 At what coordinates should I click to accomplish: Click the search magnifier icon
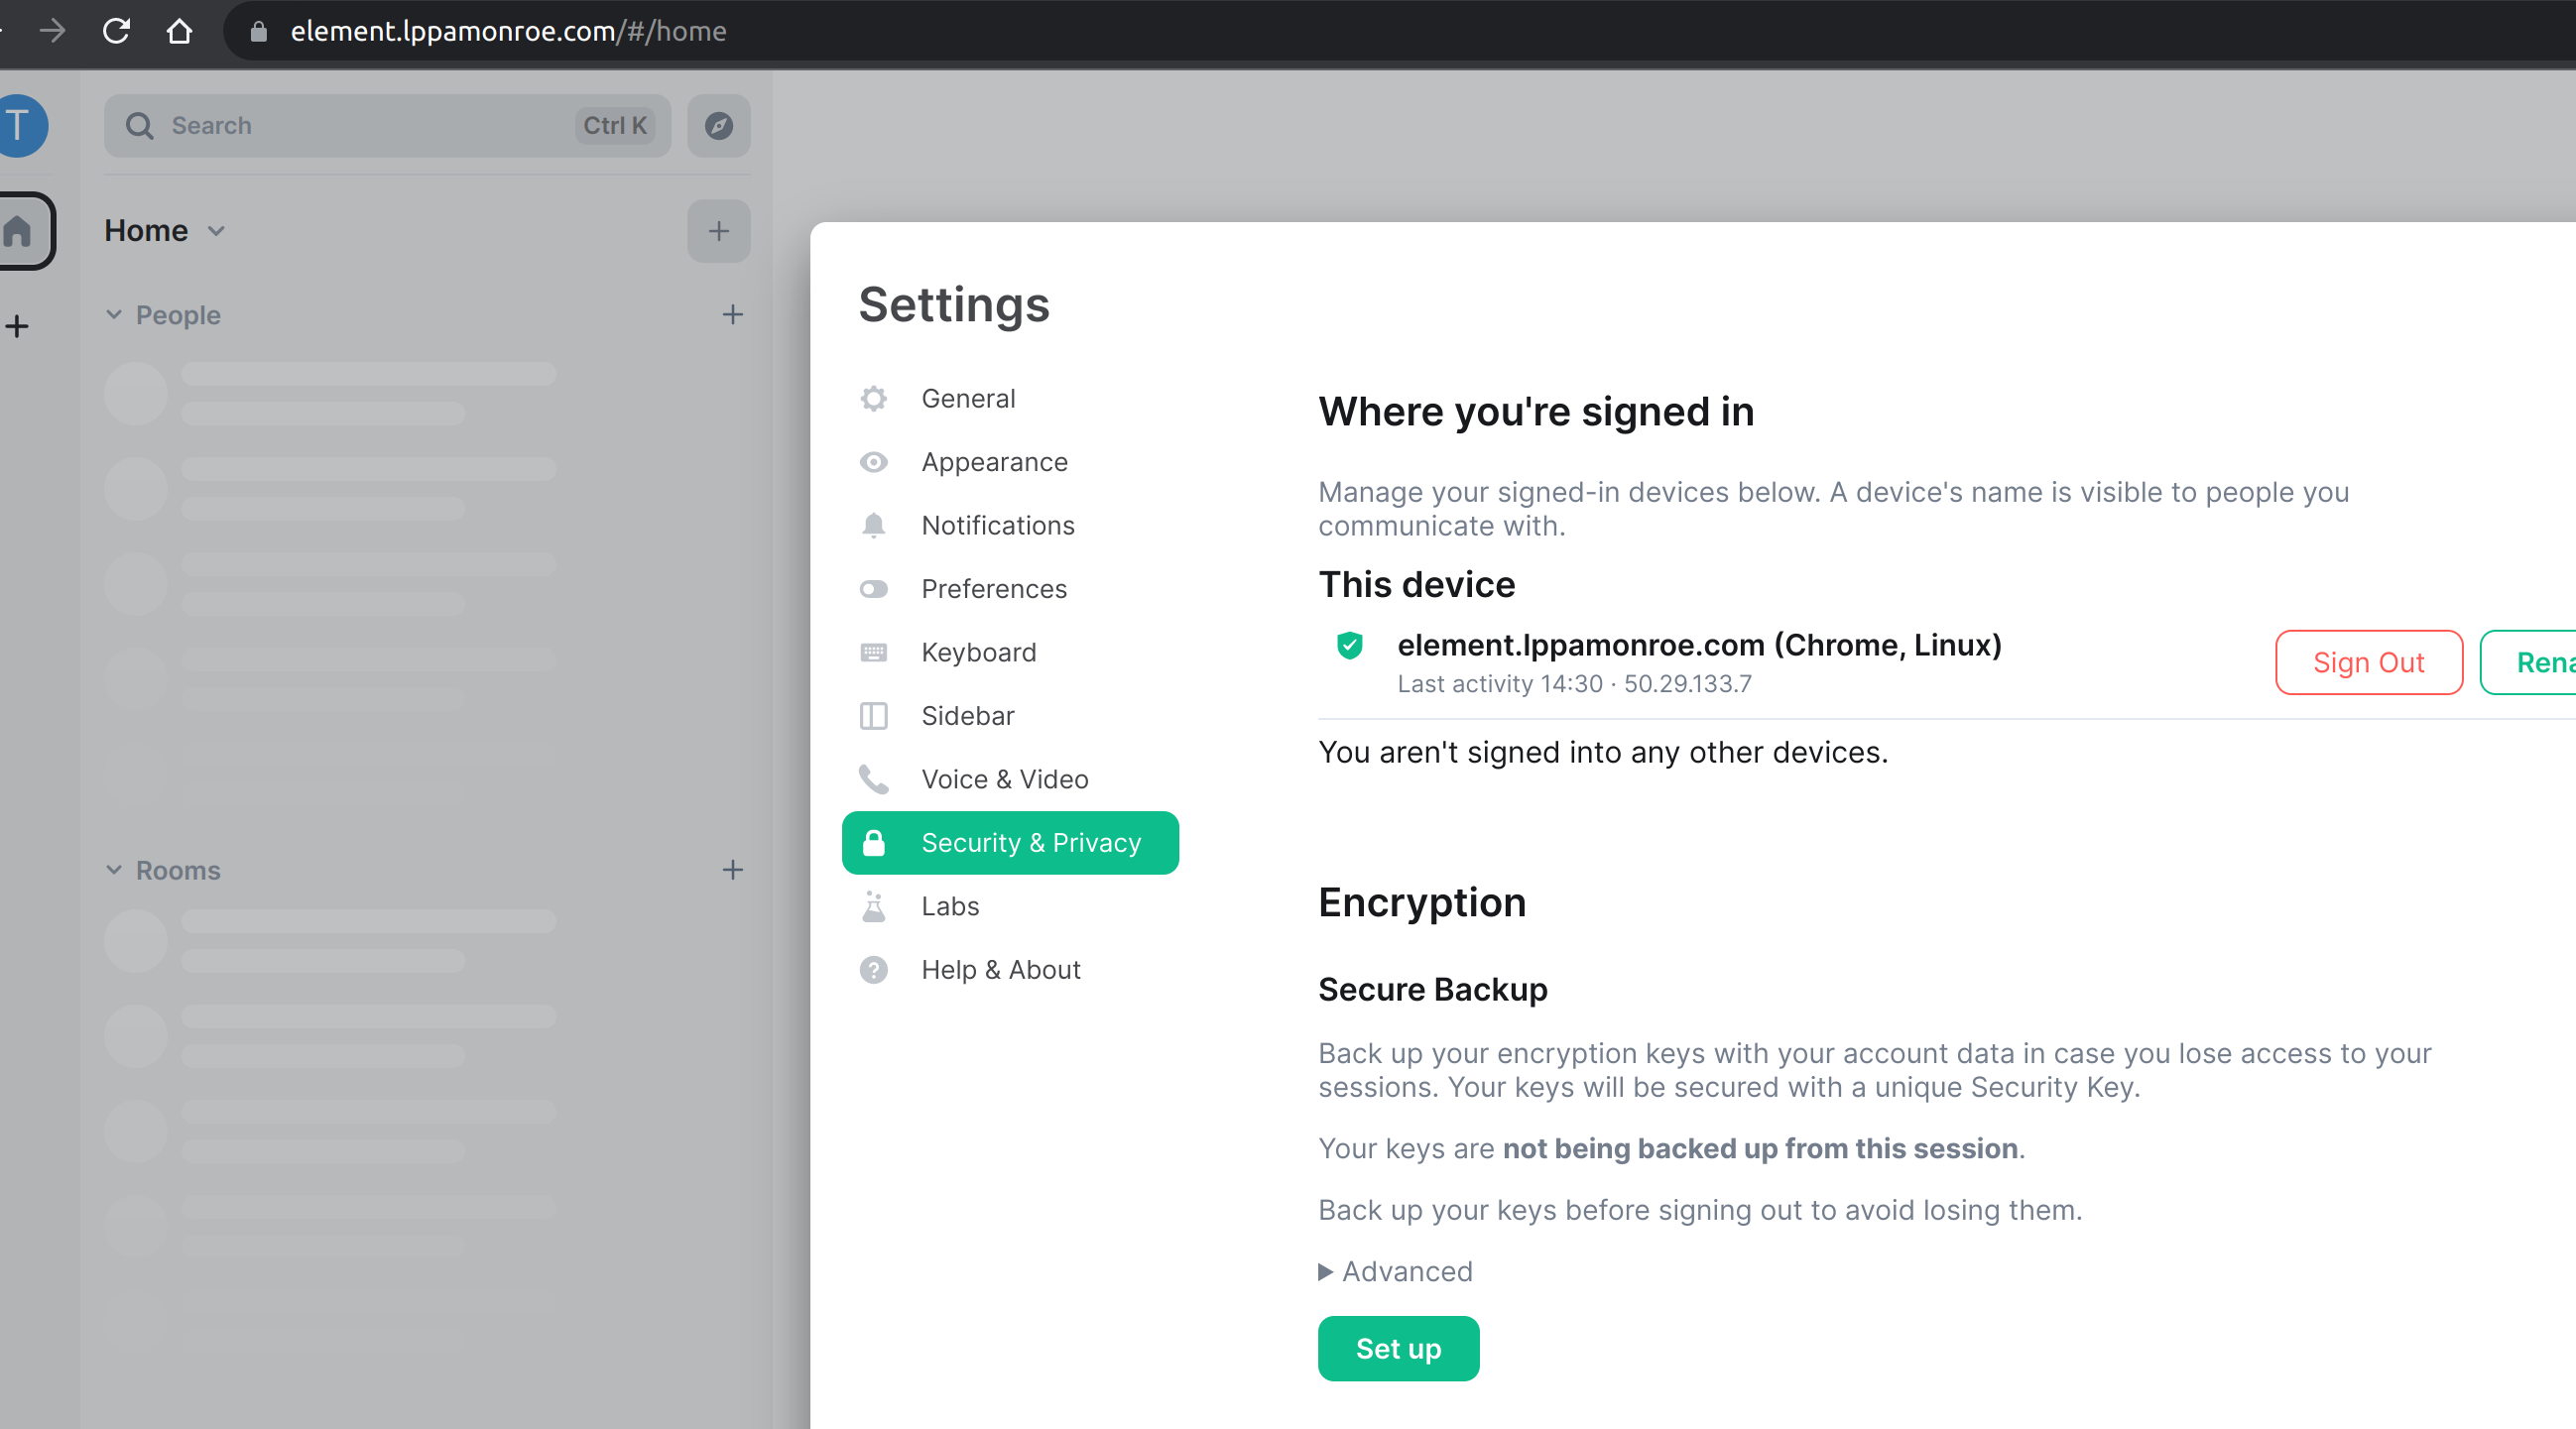139,126
